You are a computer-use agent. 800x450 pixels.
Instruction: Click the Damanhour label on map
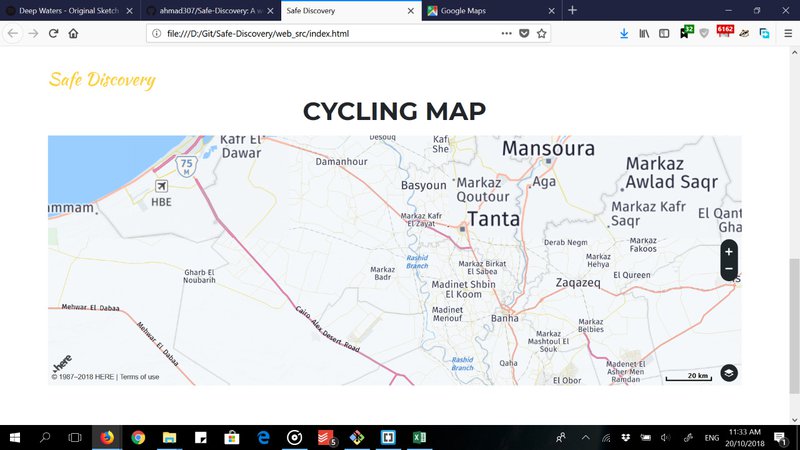pyautogui.click(x=341, y=162)
